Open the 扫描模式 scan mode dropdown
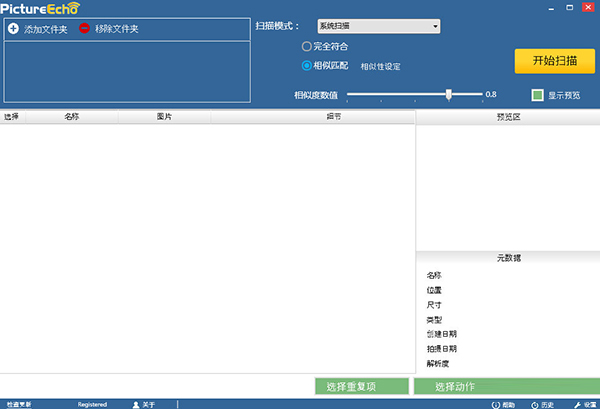Image resolution: width=600 pixels, height=409 pixels. coord(379,26)
